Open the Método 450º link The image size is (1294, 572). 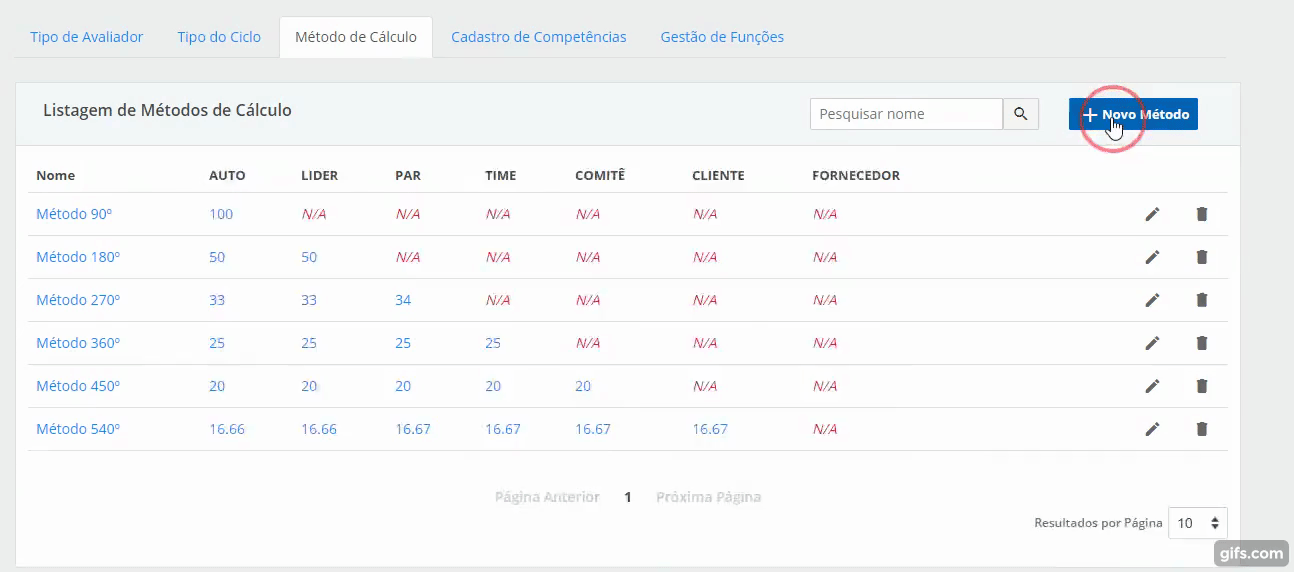point(78,386)
